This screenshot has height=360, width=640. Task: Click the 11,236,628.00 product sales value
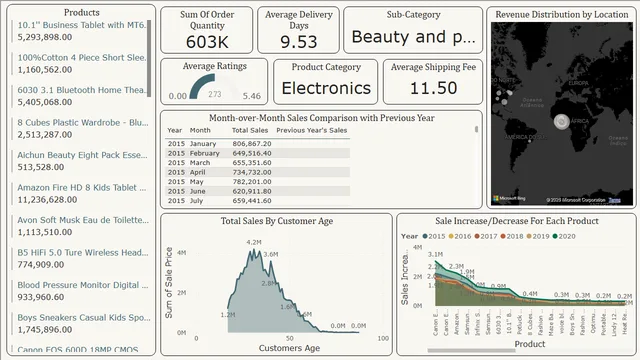47,200
